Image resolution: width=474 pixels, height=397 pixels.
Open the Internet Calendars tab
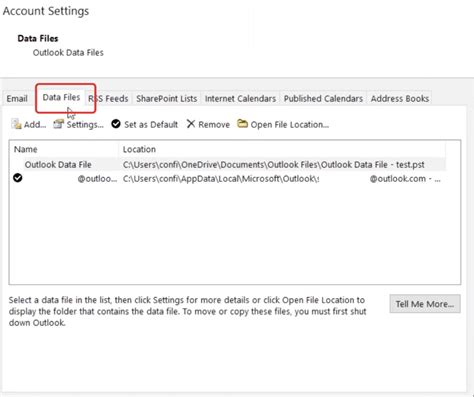(240, 99)
